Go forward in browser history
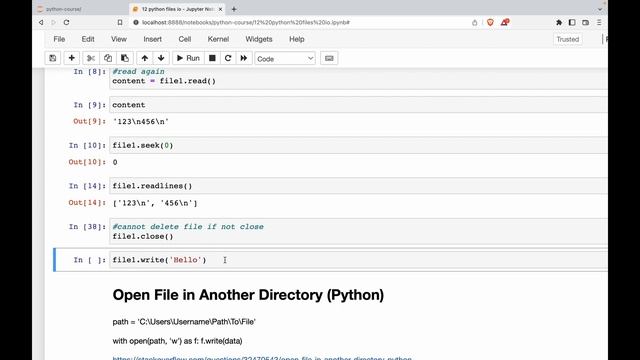 click(x=53, y=22)
